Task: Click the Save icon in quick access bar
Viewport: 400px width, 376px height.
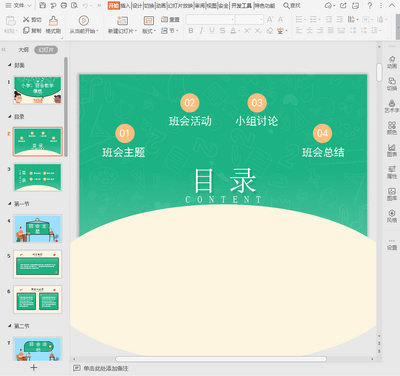Action: tap(42, 5)
